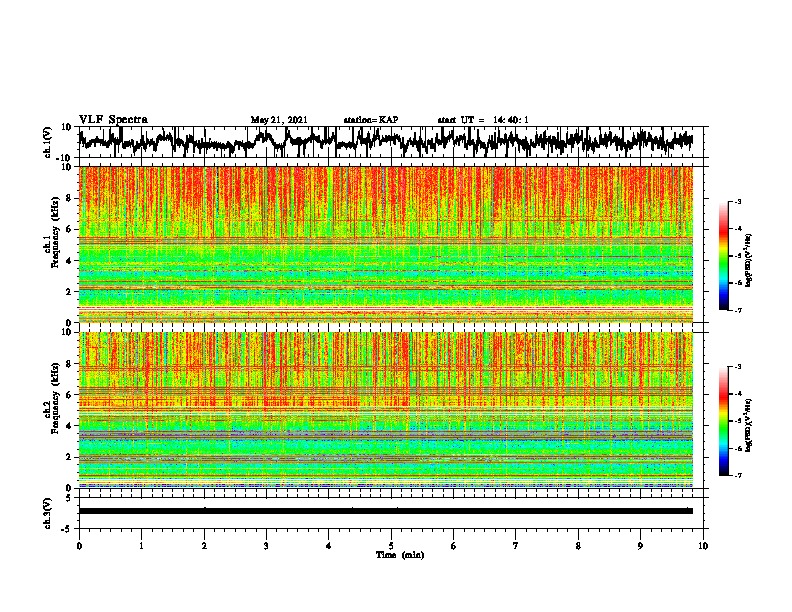The width and height of the screenshot is (792, 612).
Task: Click the "Time (min)" axis label
Action: 400,555
